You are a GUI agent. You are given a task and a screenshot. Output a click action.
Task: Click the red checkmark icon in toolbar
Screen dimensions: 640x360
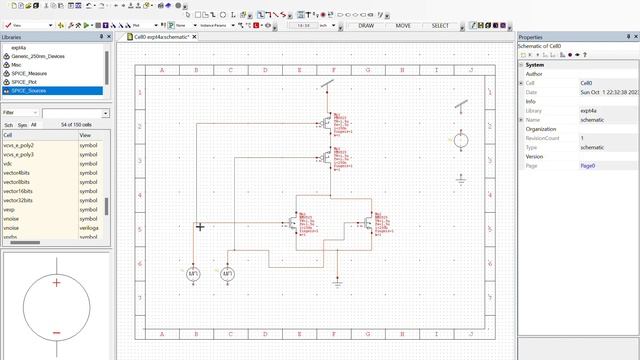(x=8, y=25)
